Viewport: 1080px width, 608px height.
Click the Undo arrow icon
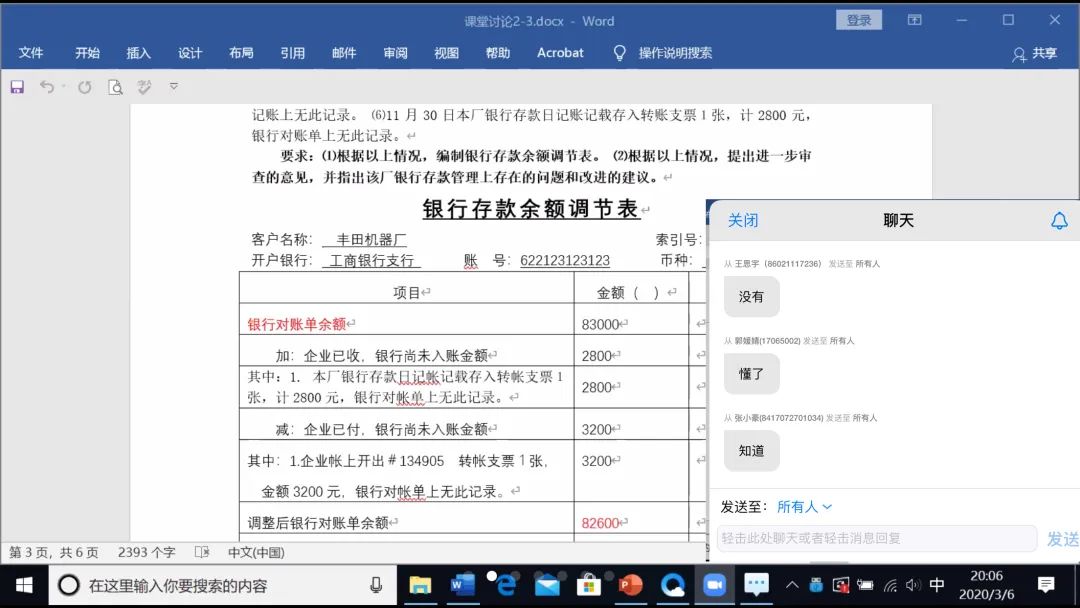tap(46, 87)
